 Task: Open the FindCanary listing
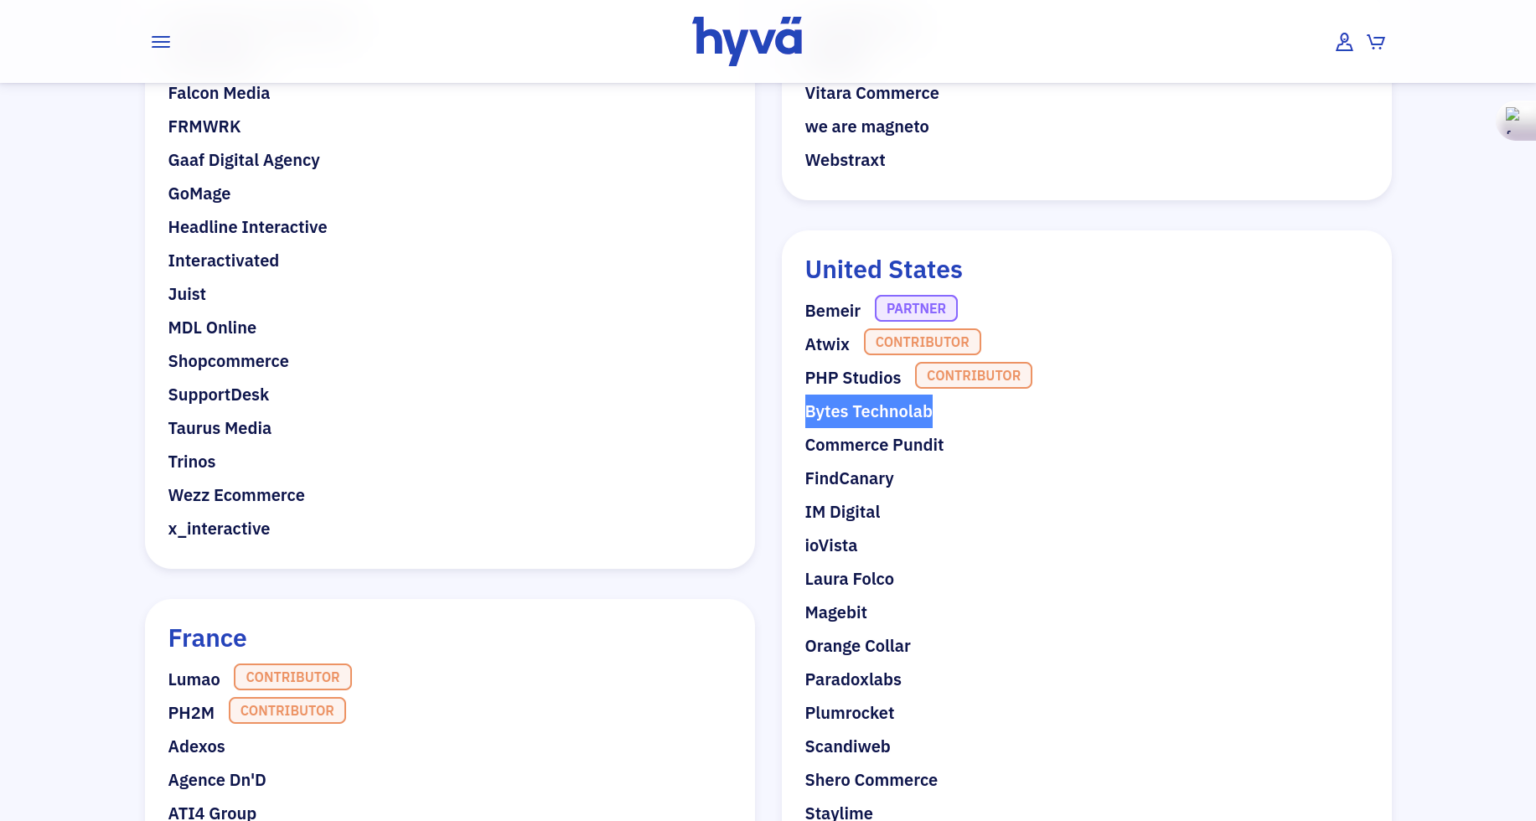[849, 478]
